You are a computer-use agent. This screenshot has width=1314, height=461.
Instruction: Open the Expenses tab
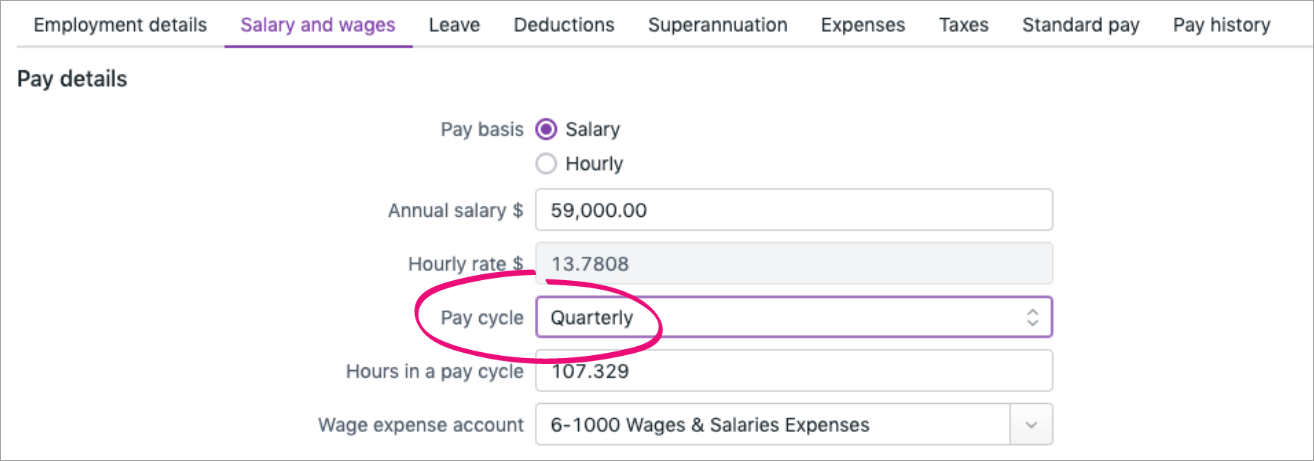coord(863,25)
